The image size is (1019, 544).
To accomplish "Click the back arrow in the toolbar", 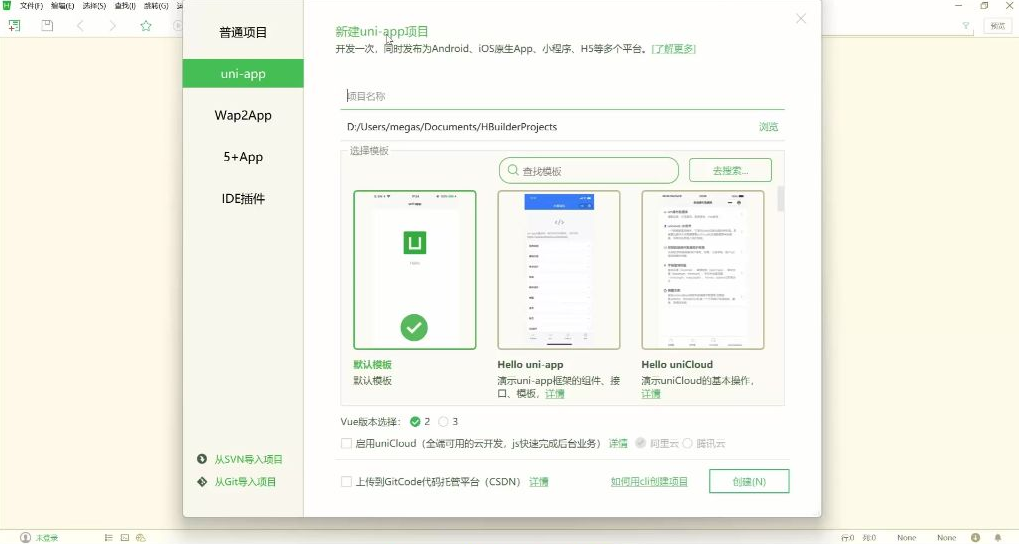I will [x=80, y=25].
